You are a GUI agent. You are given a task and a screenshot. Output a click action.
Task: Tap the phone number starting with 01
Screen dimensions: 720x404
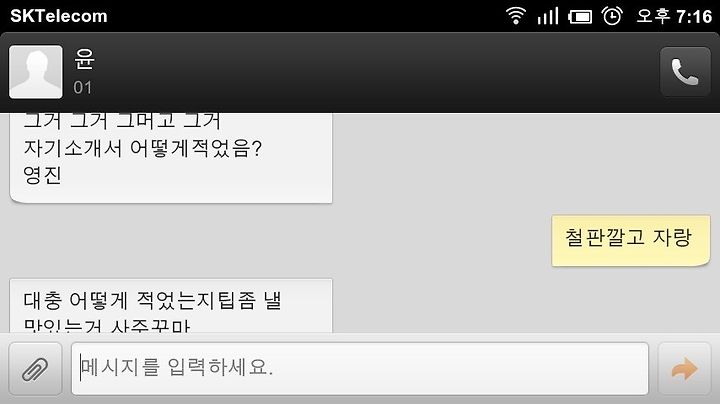pyautogui.click(x=83, y=87)
